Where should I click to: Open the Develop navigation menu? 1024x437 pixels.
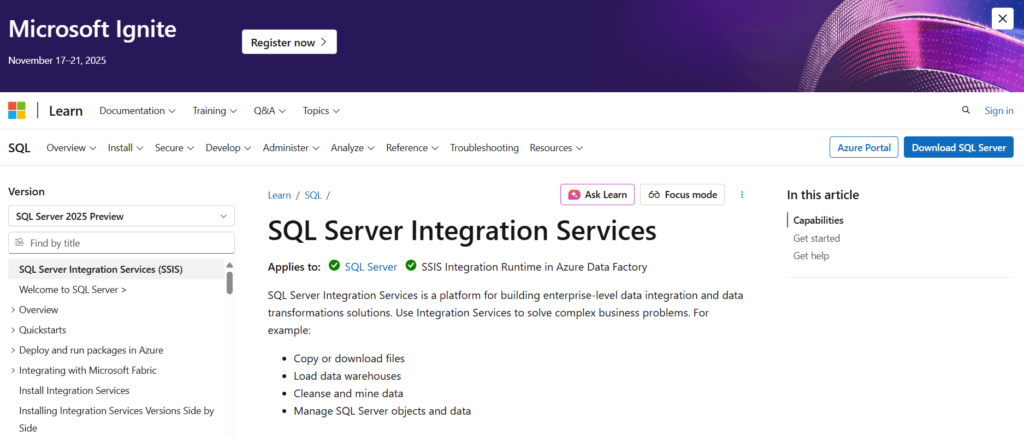229,148
